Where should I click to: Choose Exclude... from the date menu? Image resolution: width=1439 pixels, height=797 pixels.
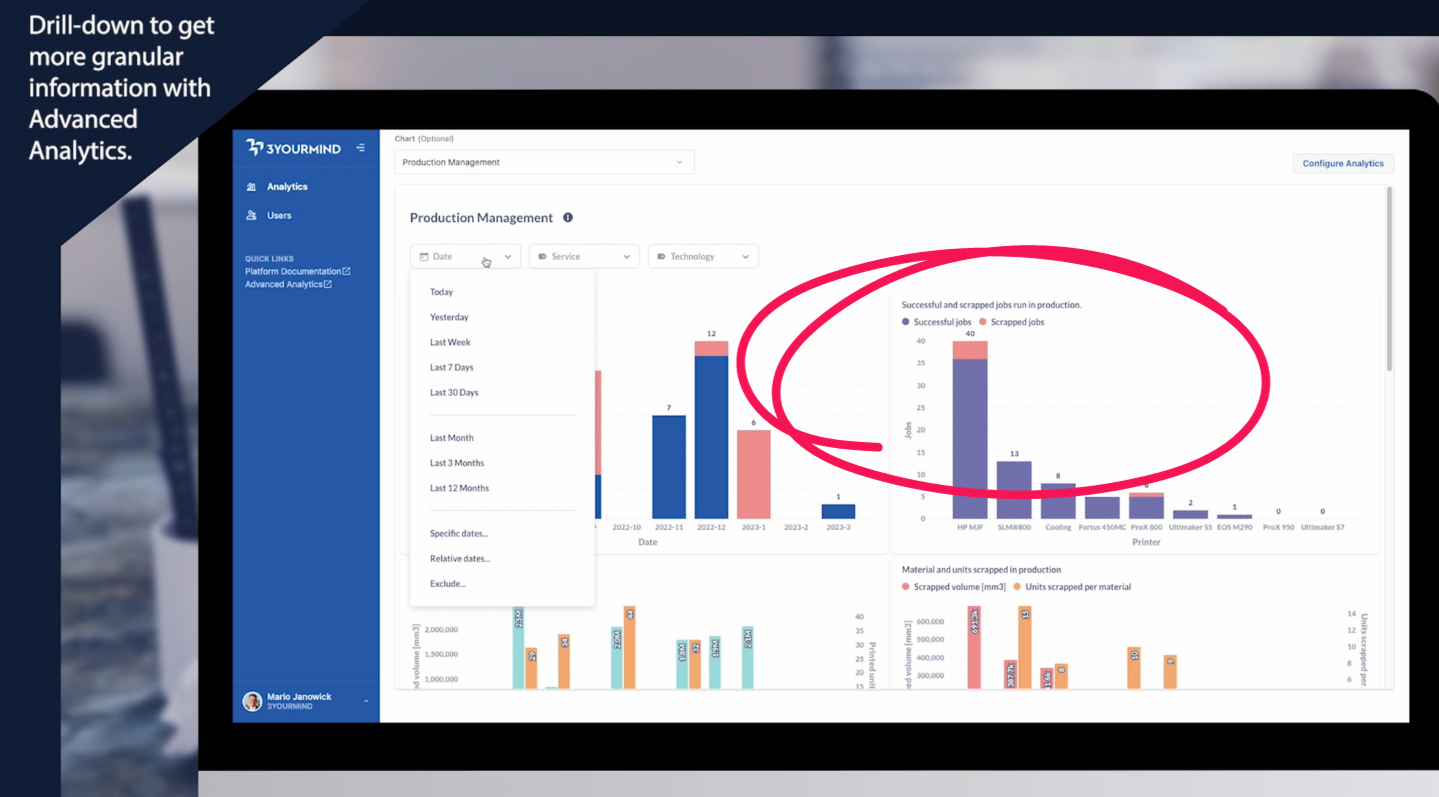[x=448, y=583]
